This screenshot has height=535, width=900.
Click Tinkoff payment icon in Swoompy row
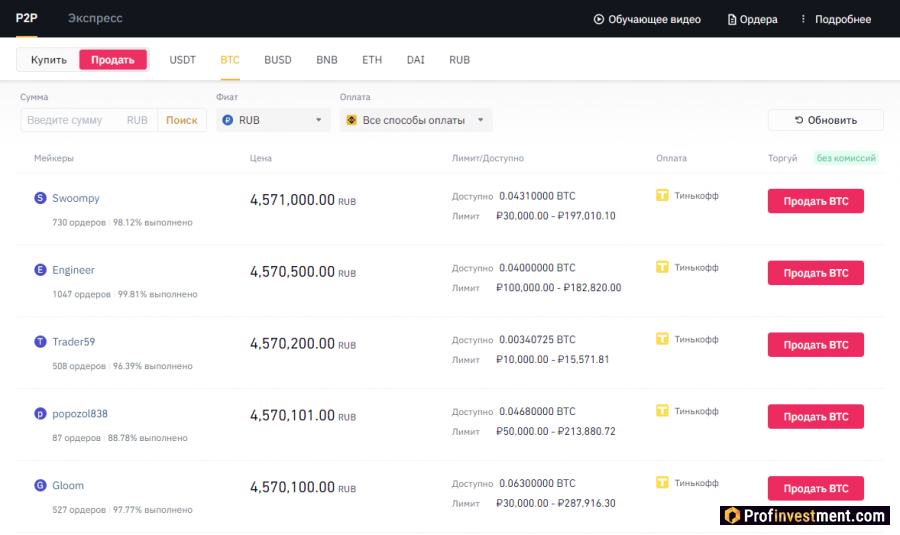point(662,195)
